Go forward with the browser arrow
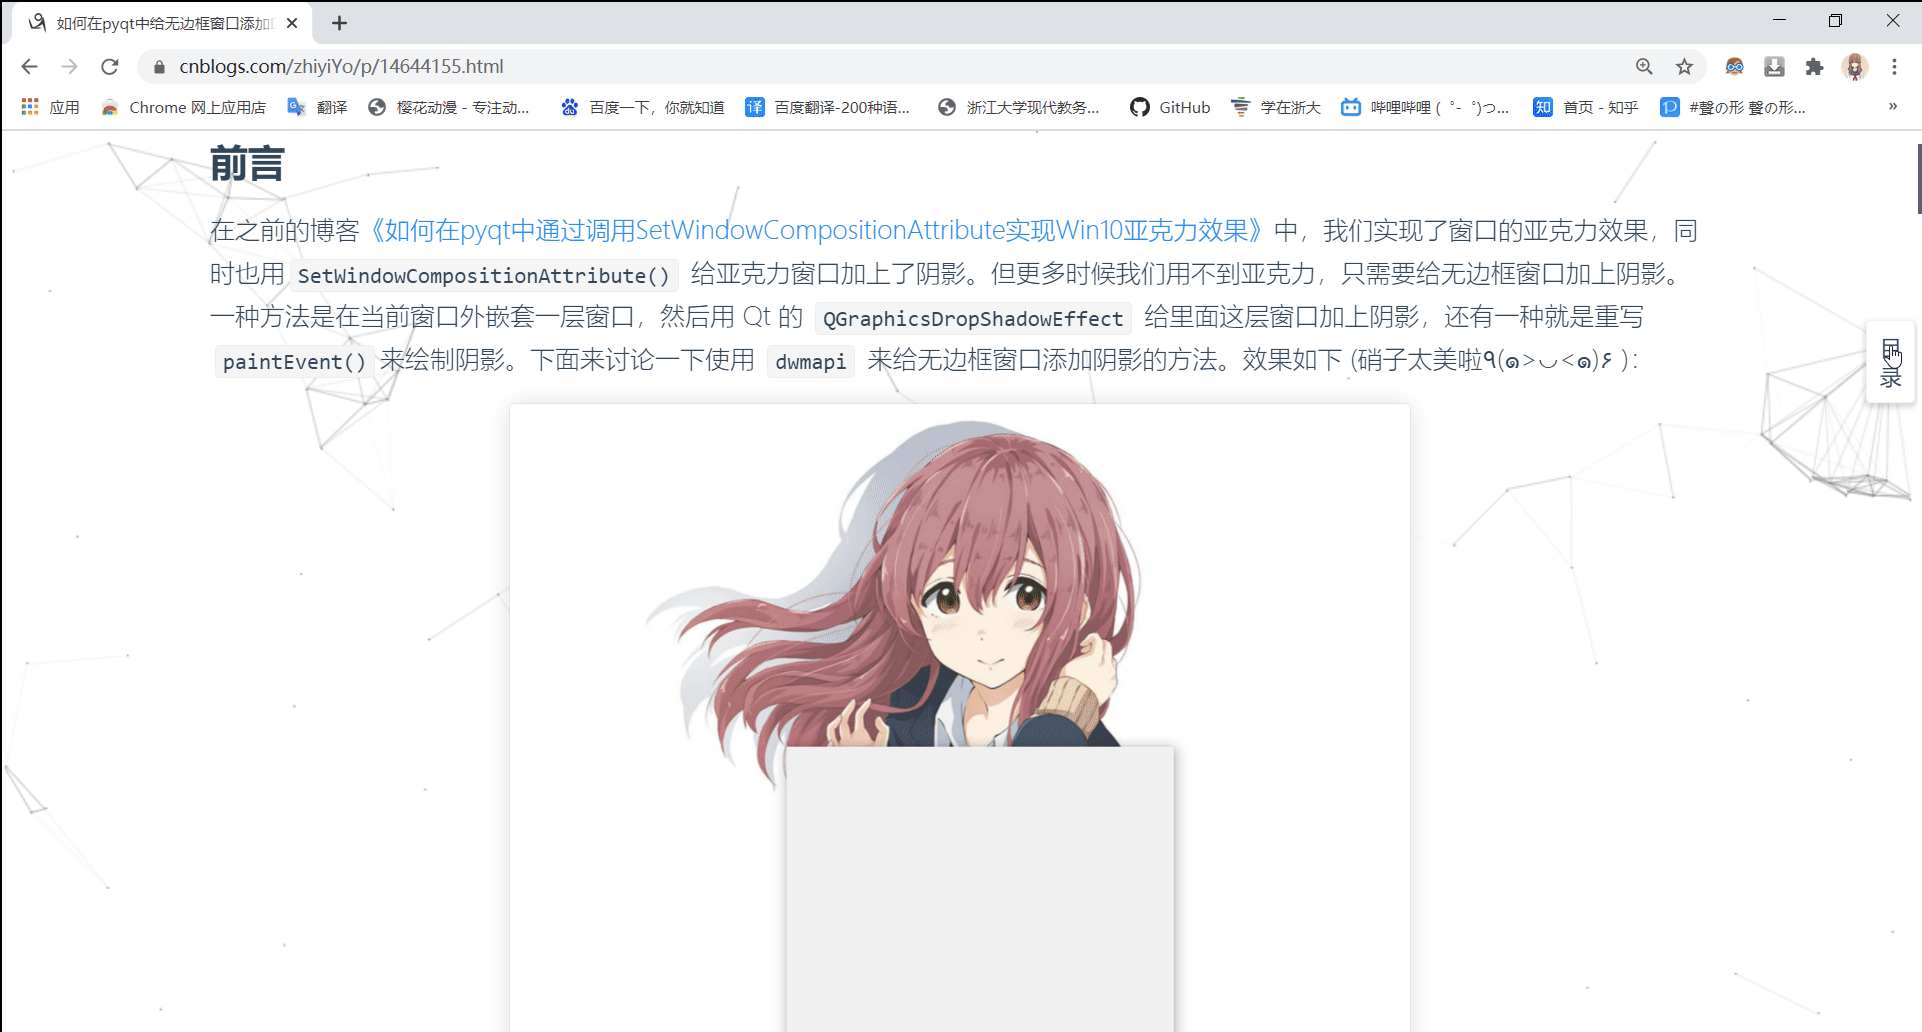This screenshot has height=1032, width=1922. pos(69,66)
